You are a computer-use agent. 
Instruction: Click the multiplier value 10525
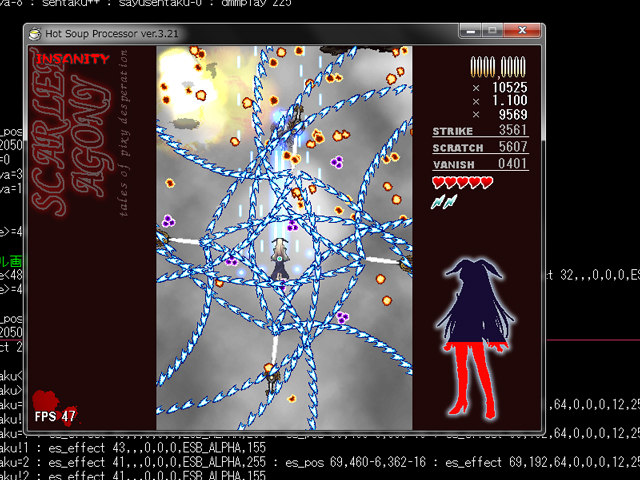pos(510,87)
